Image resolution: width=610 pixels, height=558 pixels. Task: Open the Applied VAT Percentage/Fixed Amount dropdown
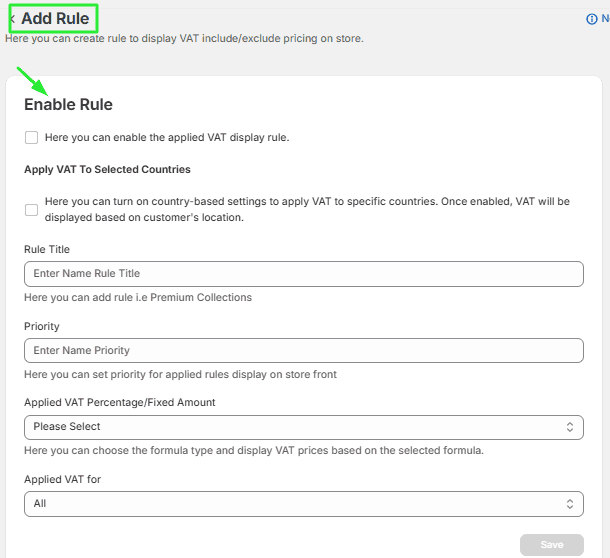(x=304, y=427)
